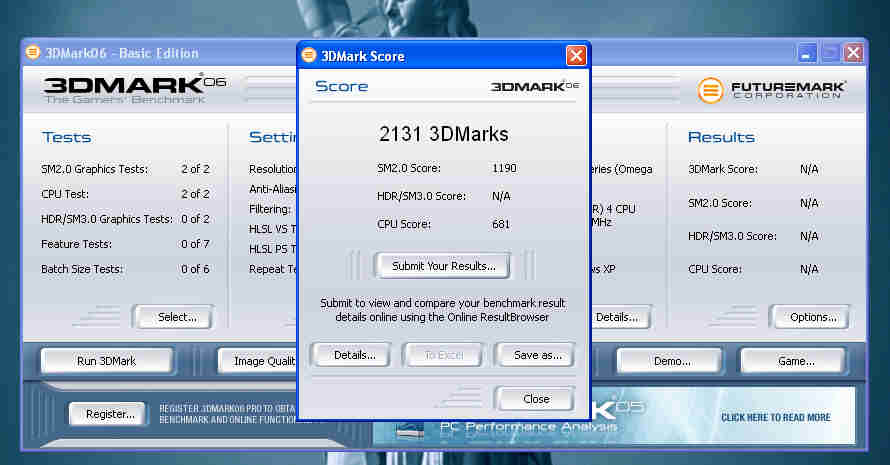
Task: Start benchmark with Run 3DMark
Action: coord(106,361)
